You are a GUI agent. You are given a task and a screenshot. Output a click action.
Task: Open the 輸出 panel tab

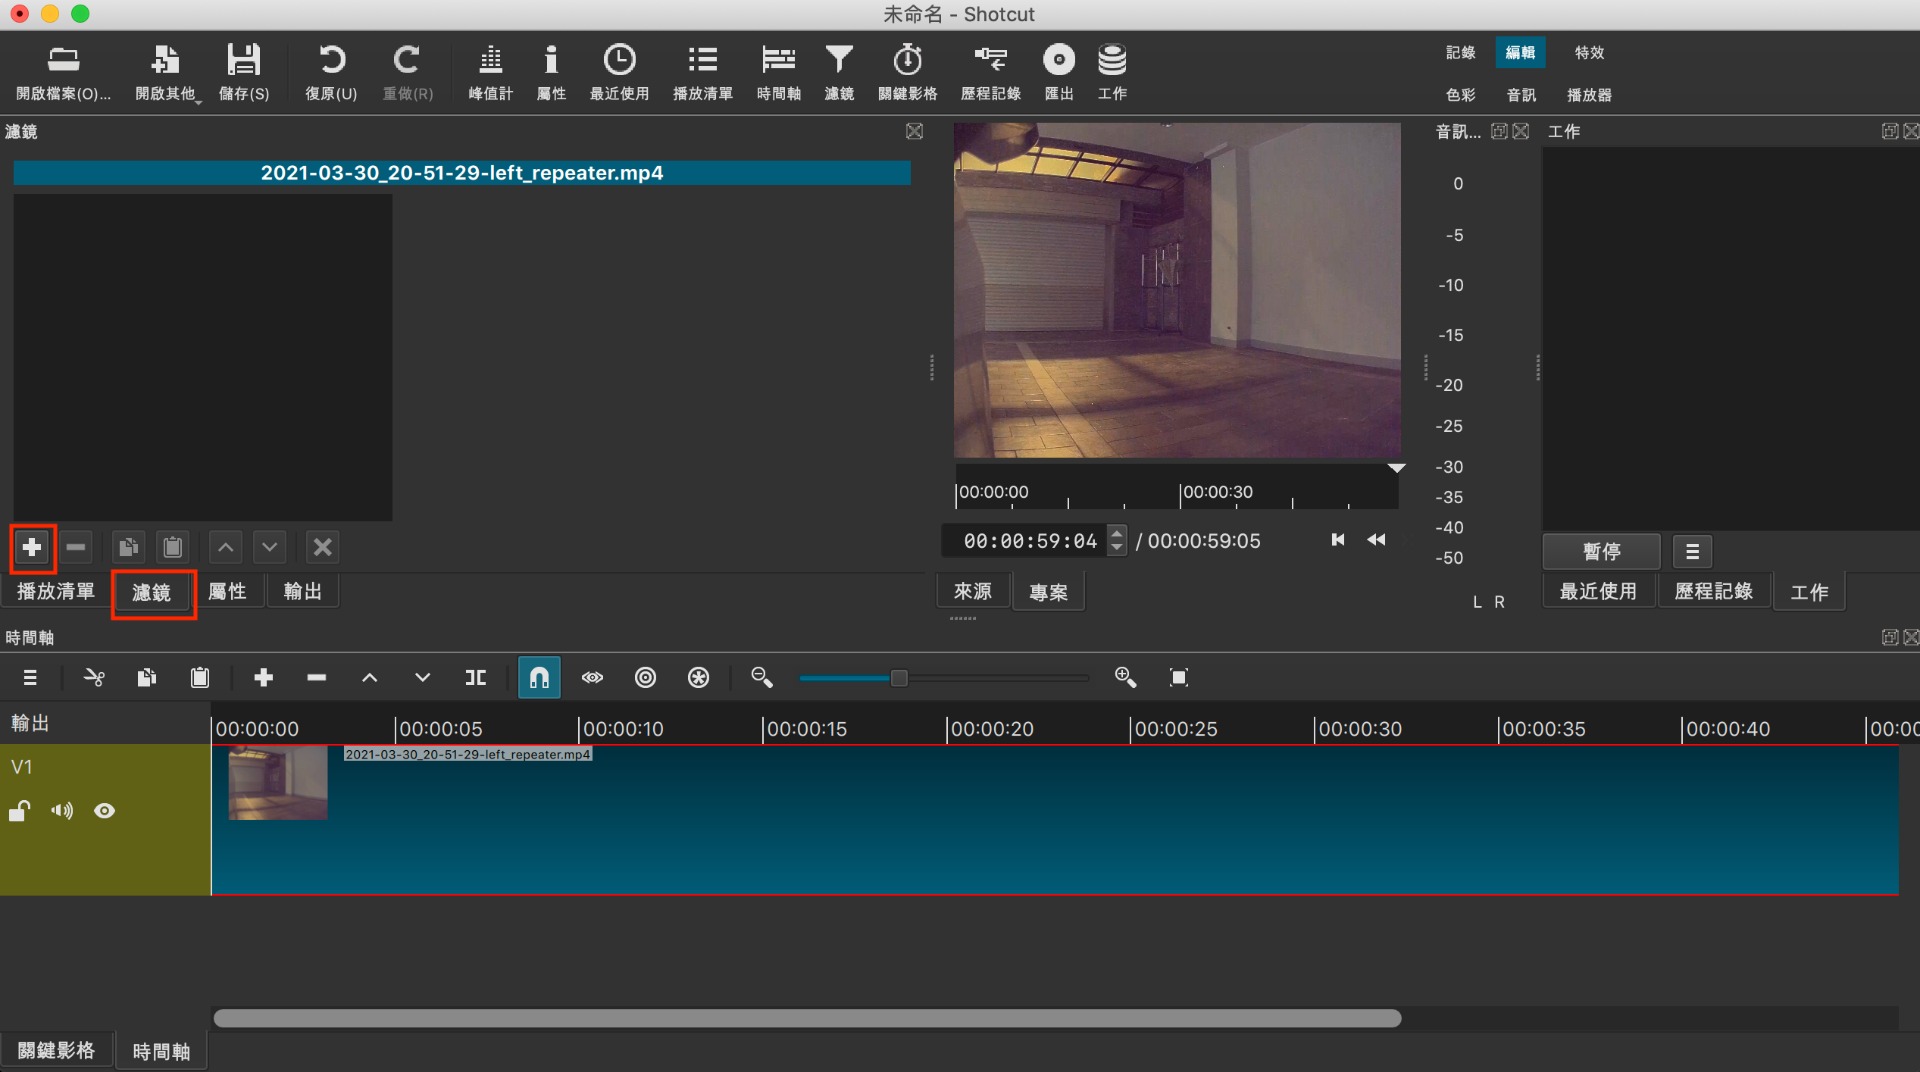coord(303,592)
